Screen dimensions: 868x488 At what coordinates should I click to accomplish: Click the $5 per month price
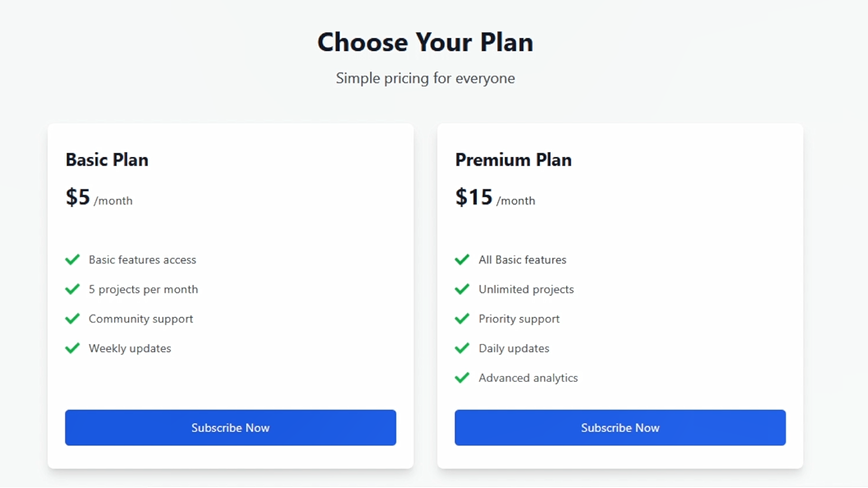pyautogui.click(x=98, y=198)
